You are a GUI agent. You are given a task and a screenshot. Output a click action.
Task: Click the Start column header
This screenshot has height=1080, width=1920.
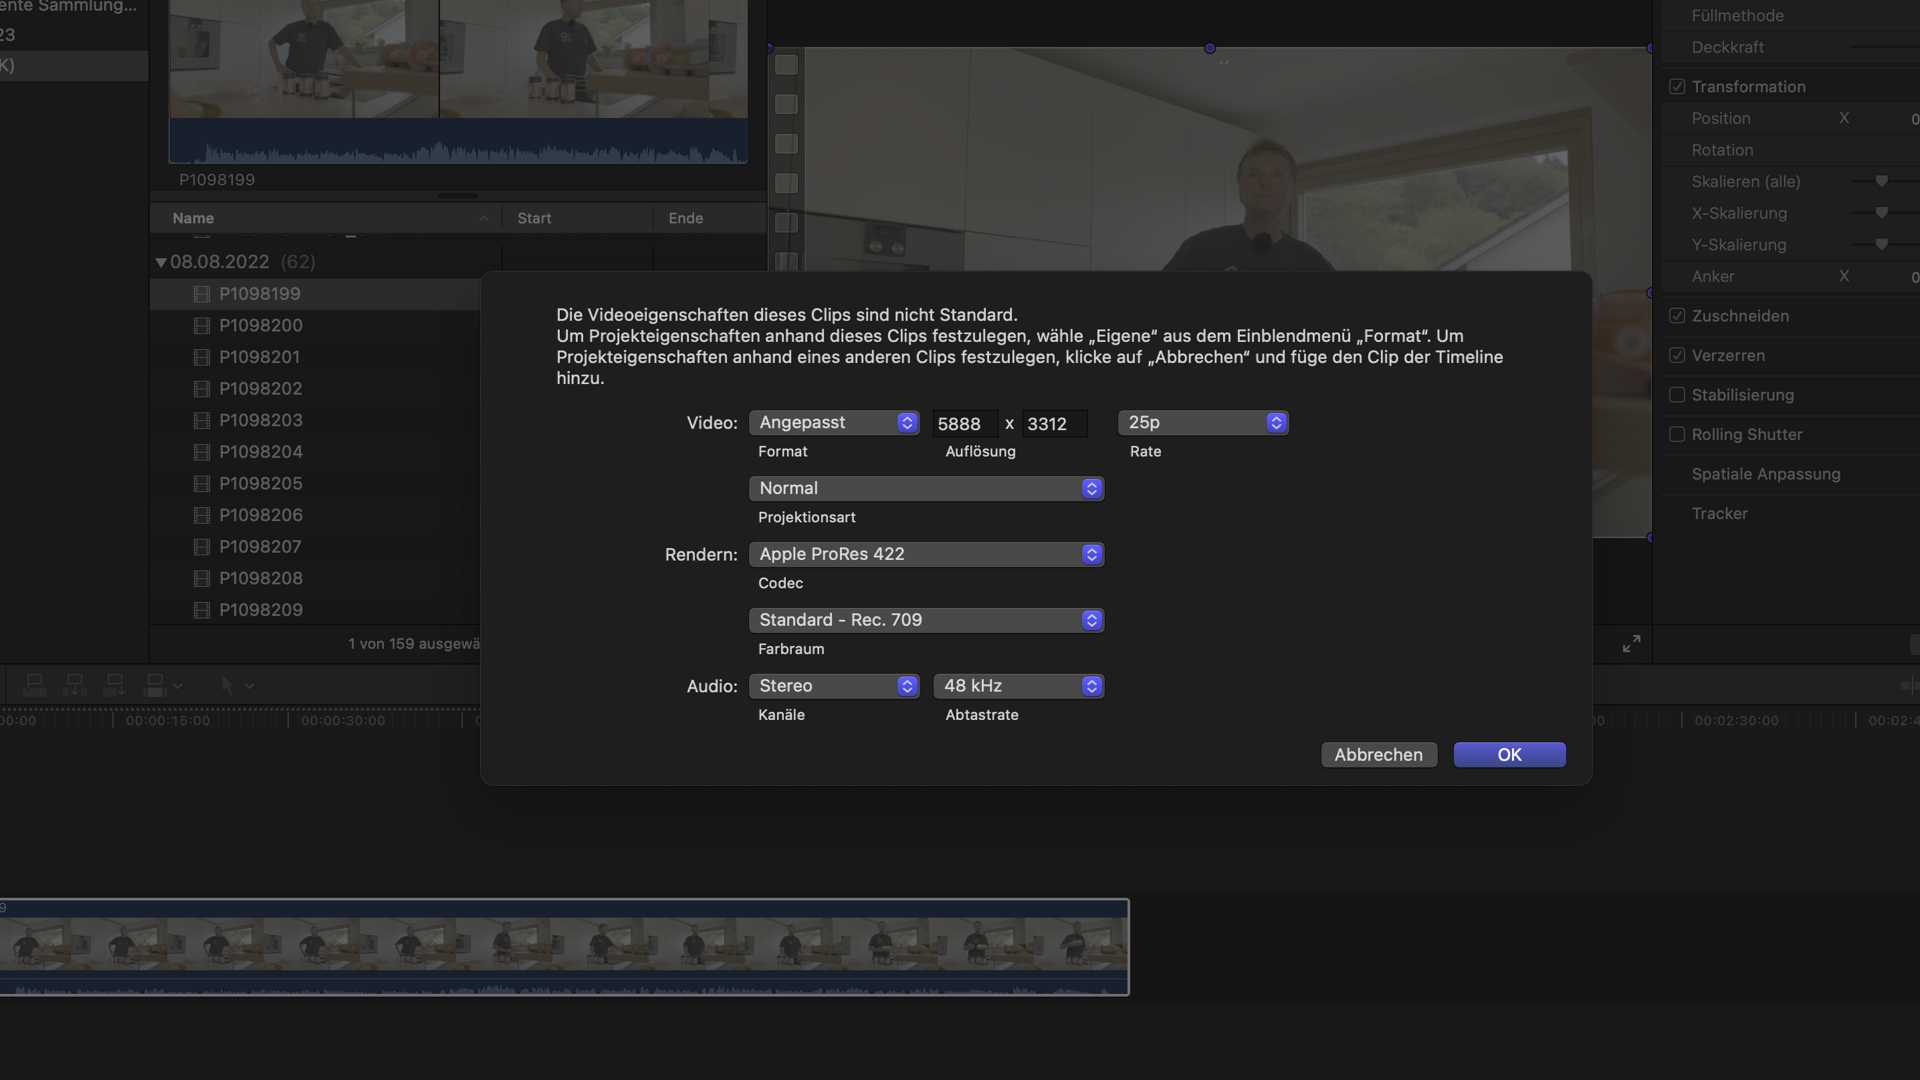tap(534, 218)
